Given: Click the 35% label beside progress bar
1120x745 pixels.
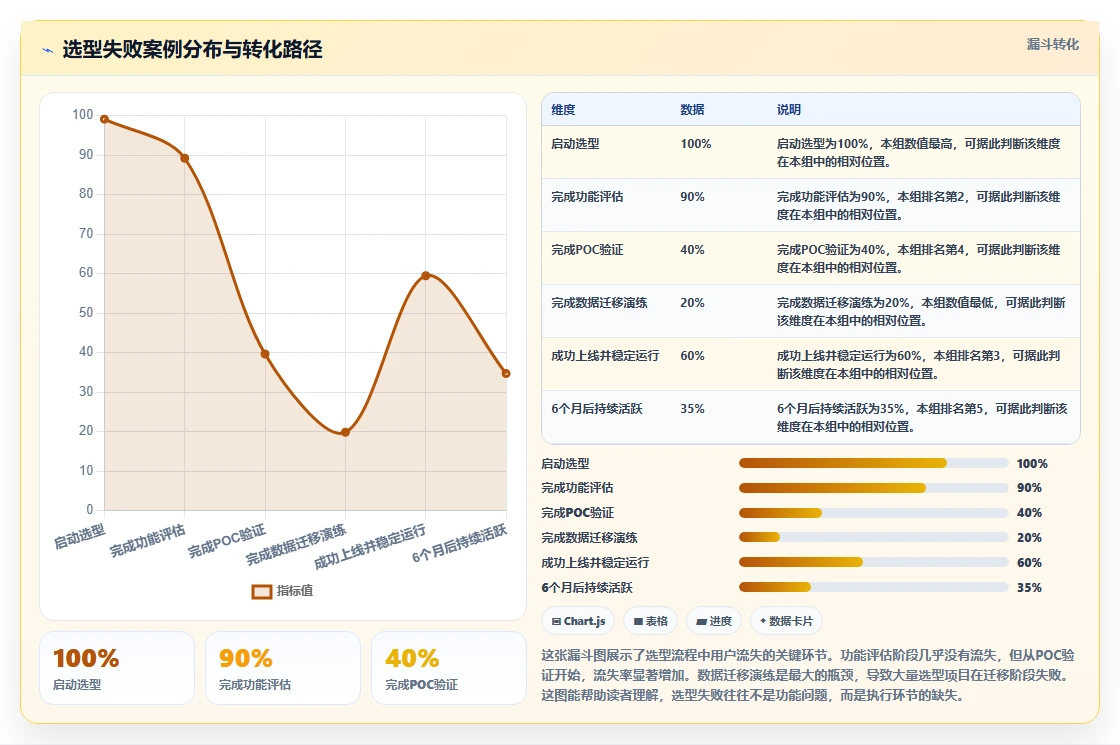Looking at the screenshot, I should (1029, 587).
